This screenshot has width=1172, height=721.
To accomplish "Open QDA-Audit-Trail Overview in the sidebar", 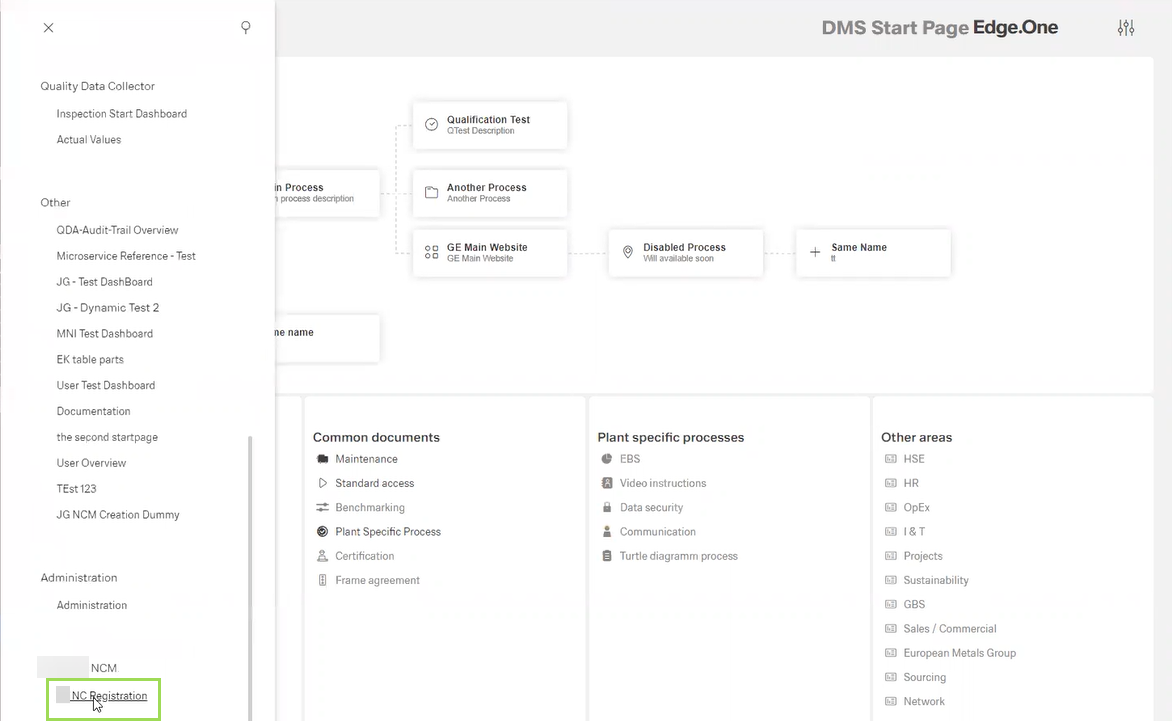I will point(117,230).
